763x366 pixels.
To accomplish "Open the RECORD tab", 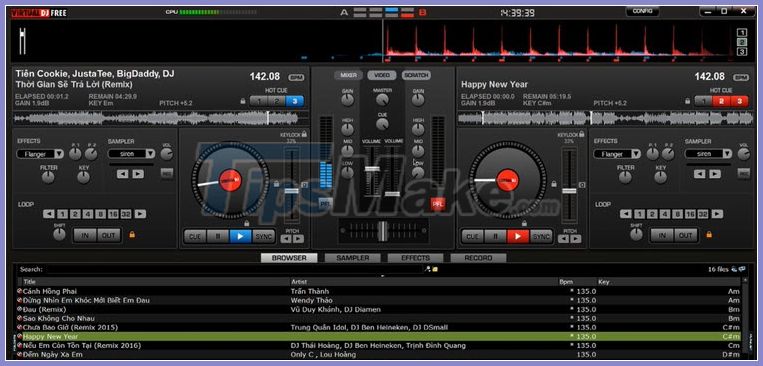I will tap(478, 258).
